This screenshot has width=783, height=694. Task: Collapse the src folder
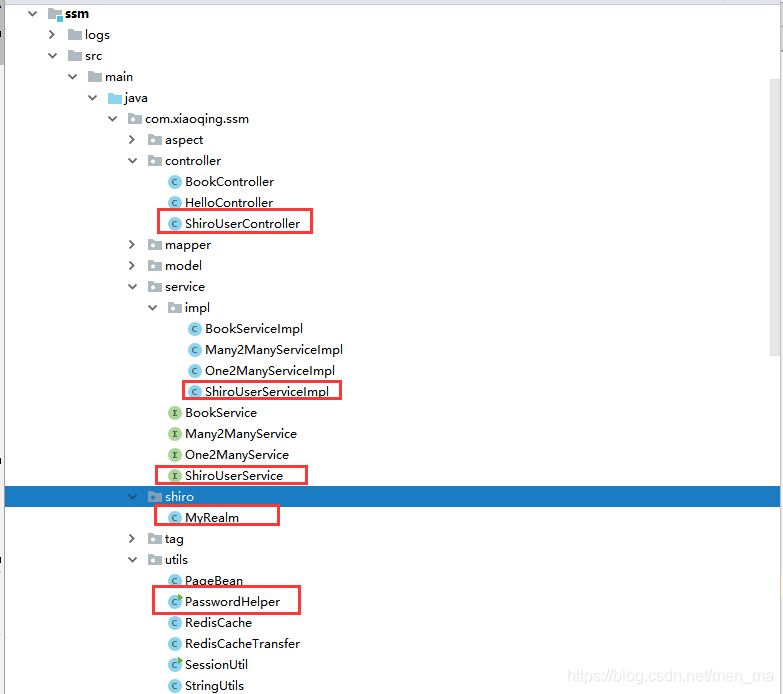pyautogui.click(x=52, y=55)
